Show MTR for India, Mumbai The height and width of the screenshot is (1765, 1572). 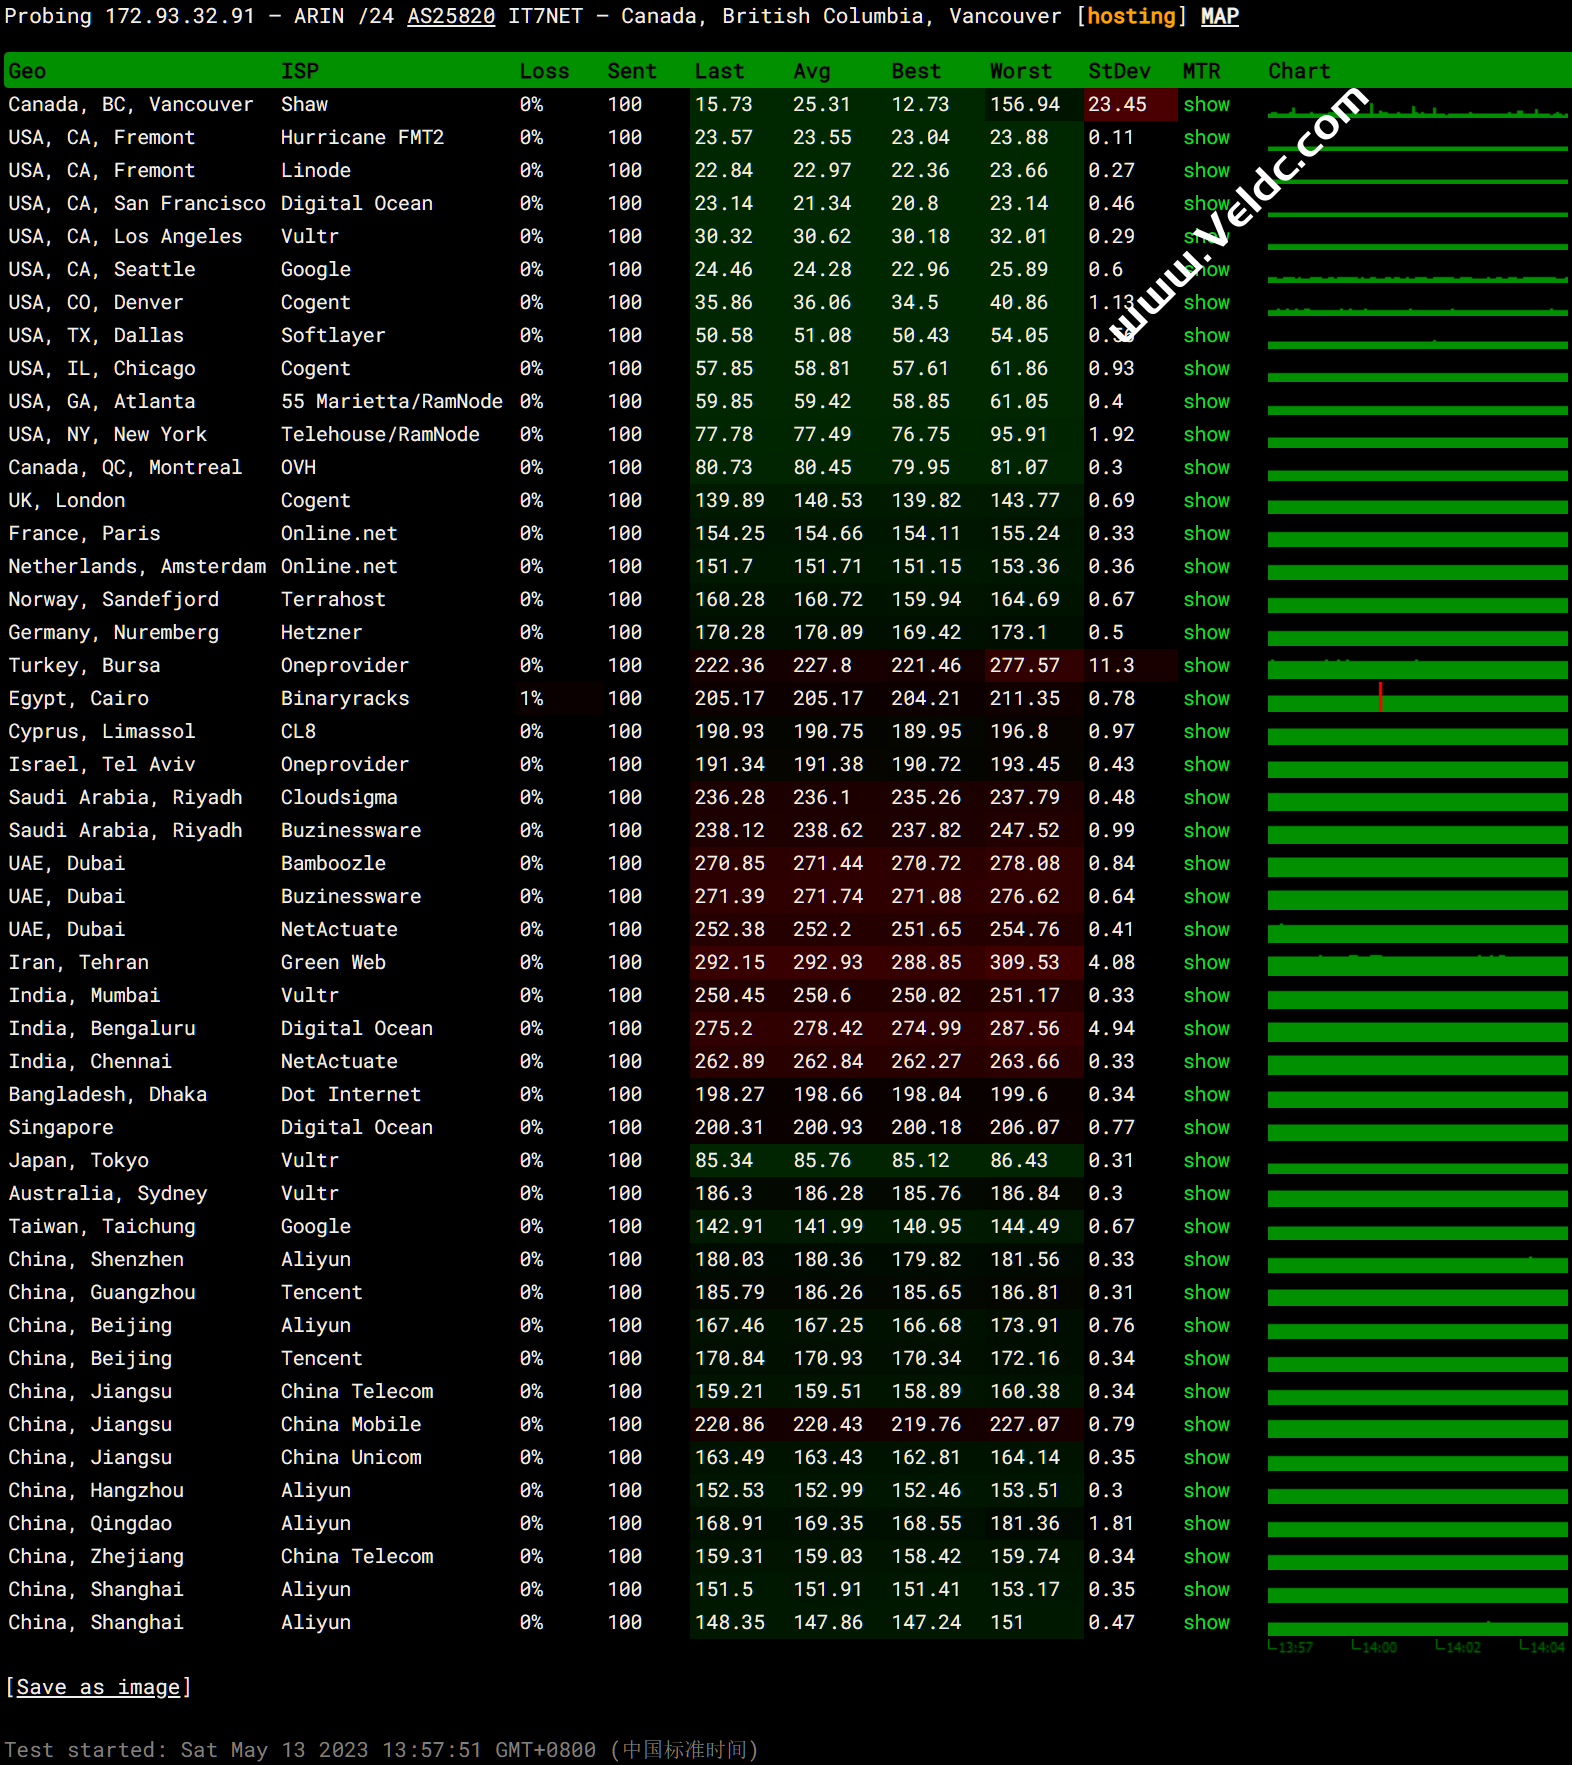click(x=1206, y=995)
